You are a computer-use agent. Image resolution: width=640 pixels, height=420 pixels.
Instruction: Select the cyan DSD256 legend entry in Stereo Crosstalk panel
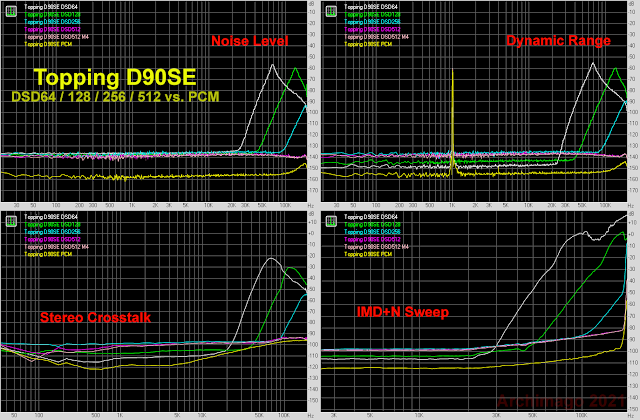52,231
